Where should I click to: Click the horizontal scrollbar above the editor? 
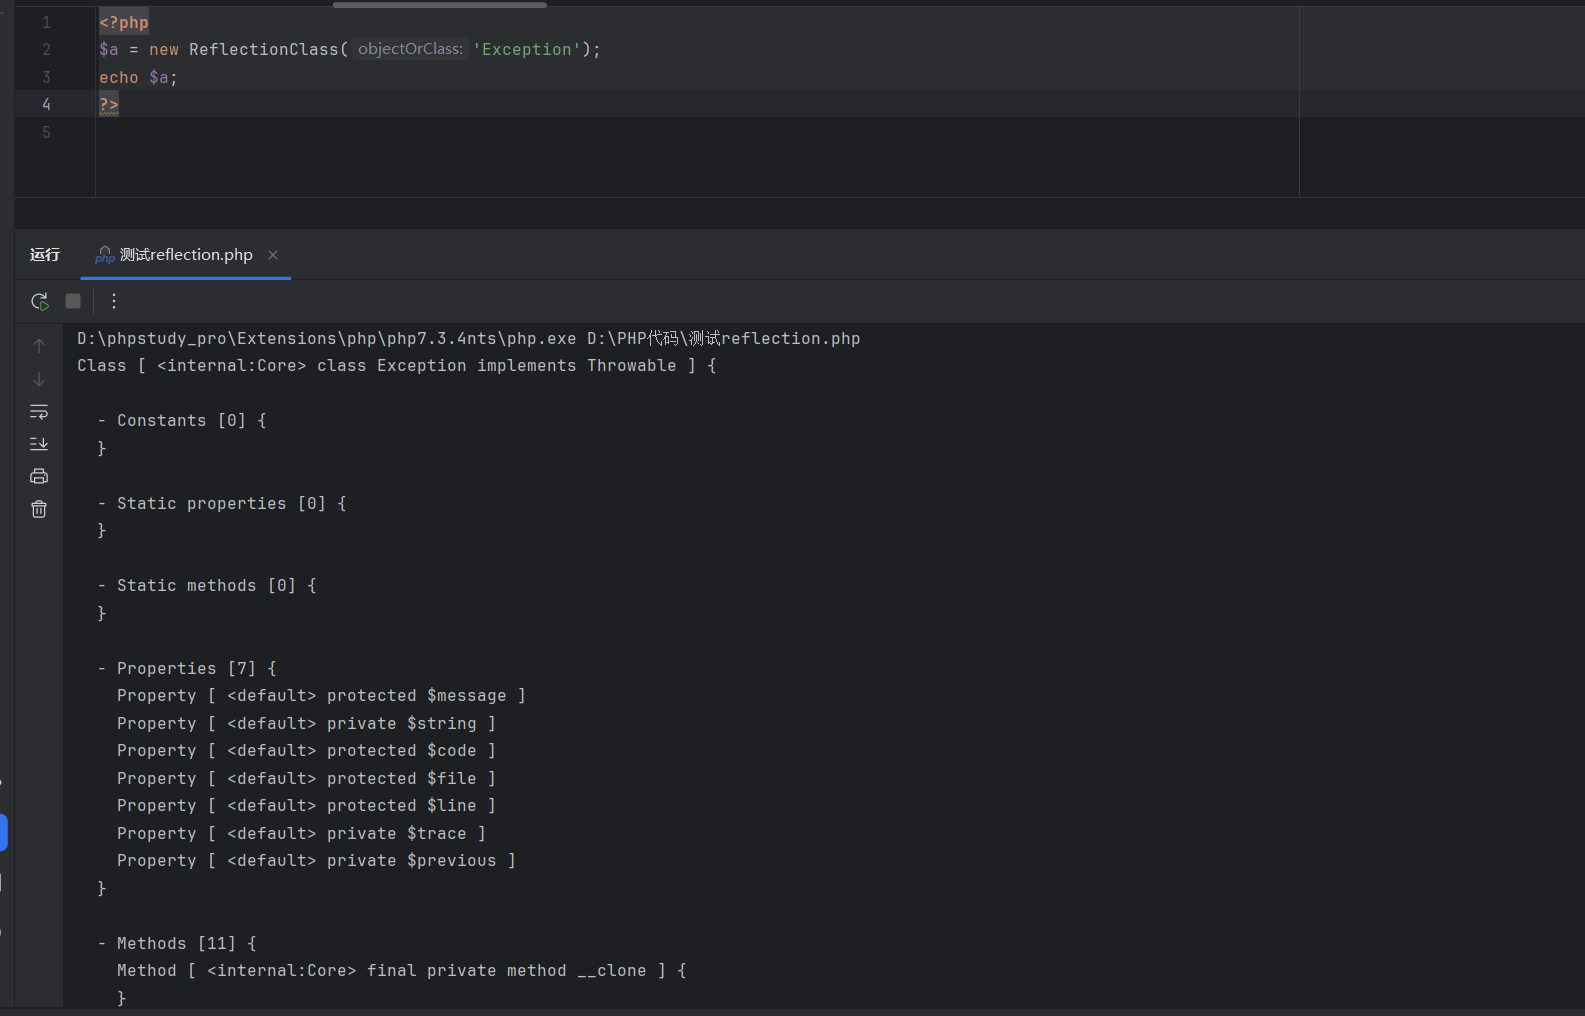[x=440, y=4]
